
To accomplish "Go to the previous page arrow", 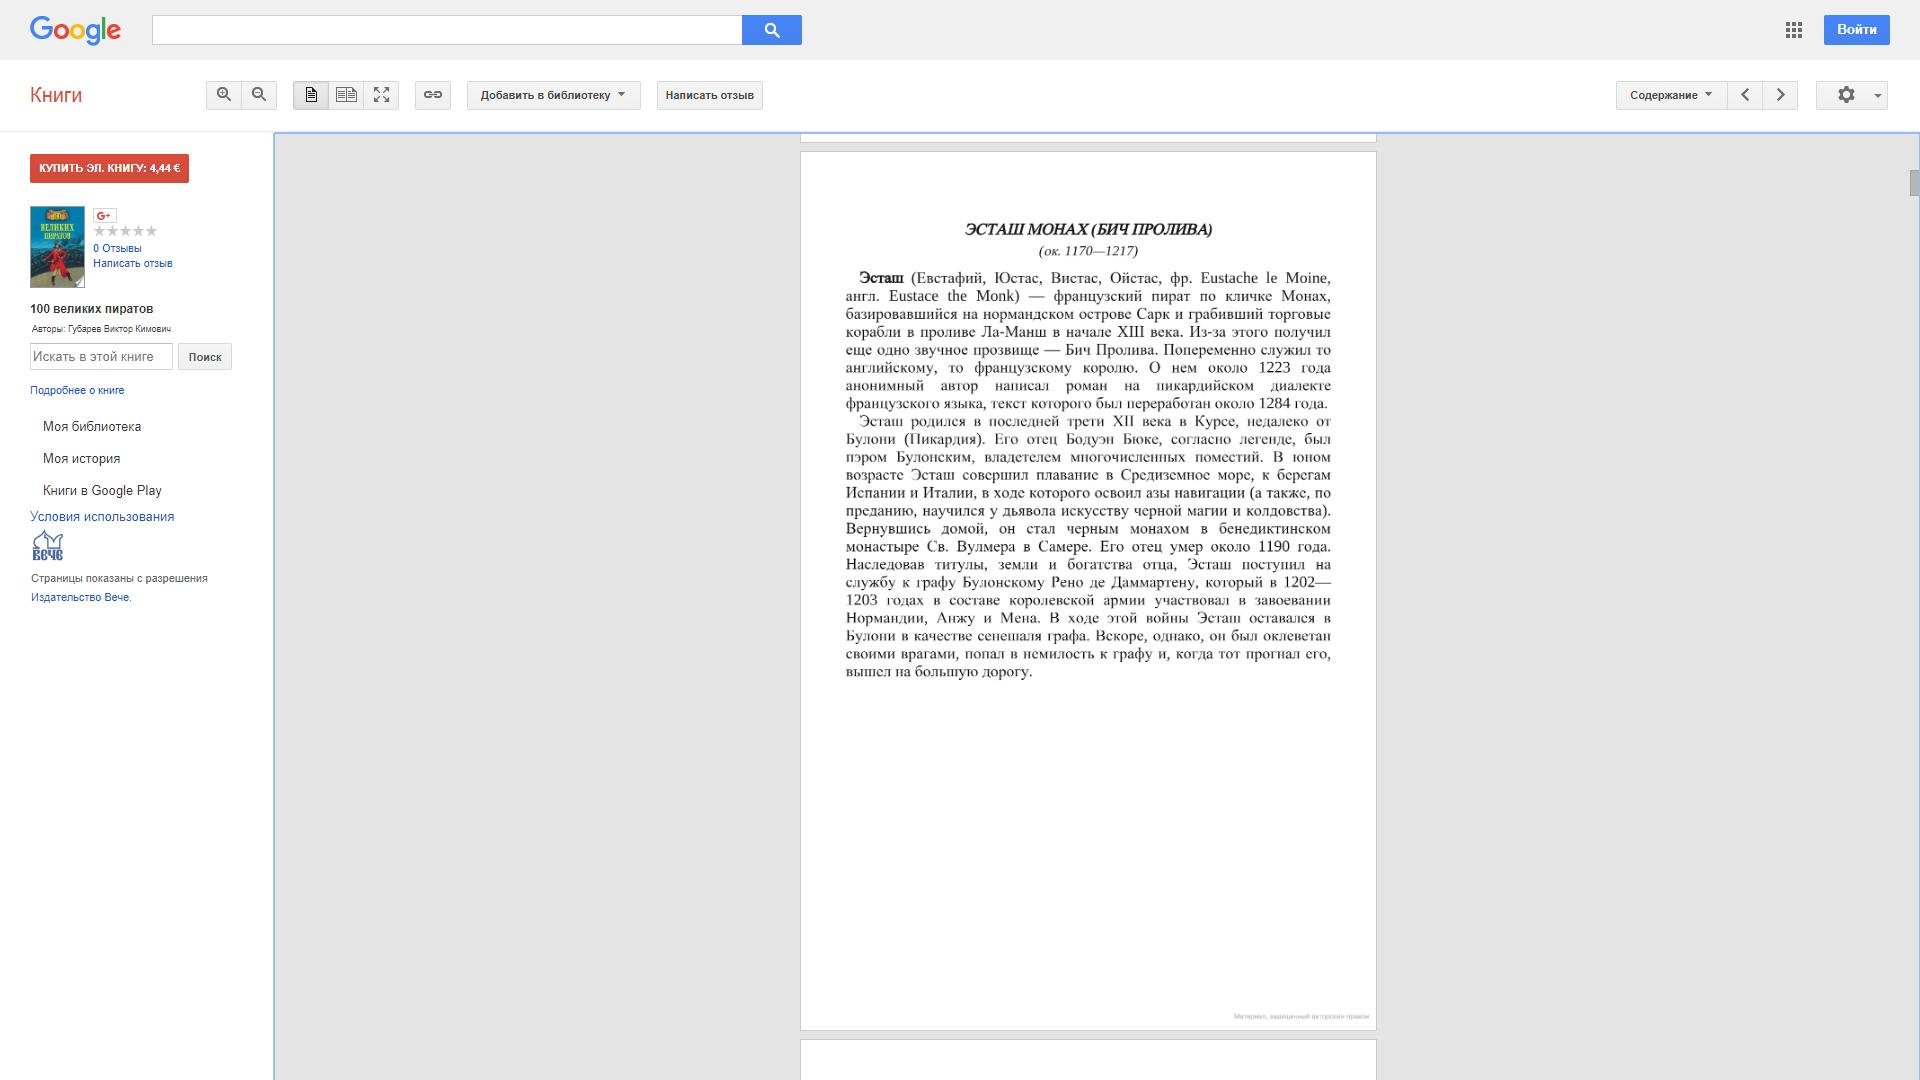I will [x=1745, y=95].
